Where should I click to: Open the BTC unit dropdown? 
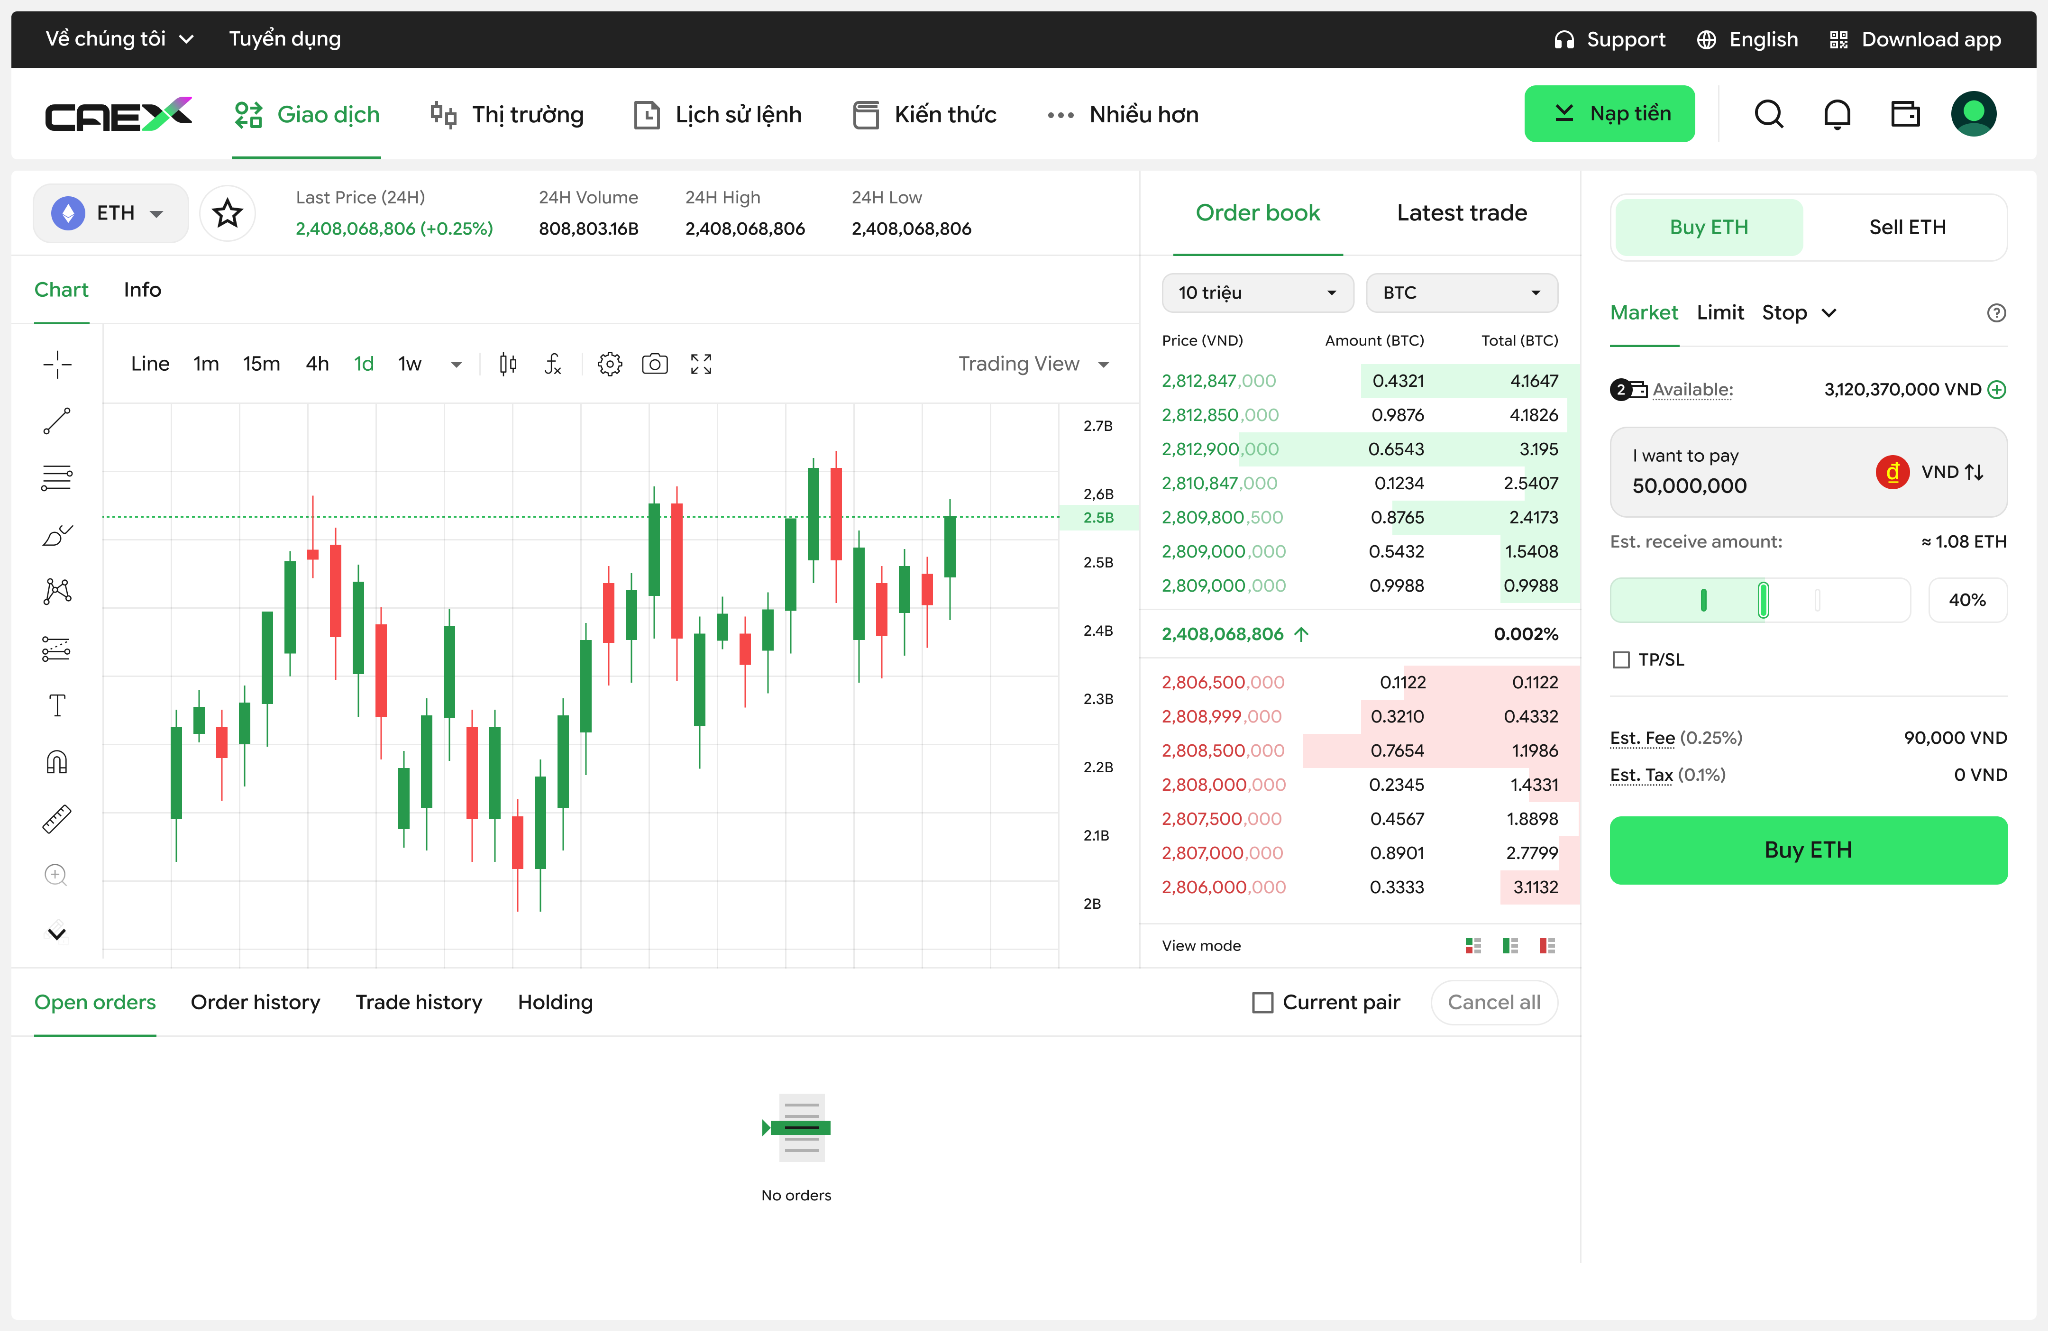click(x=1461, y=293)
